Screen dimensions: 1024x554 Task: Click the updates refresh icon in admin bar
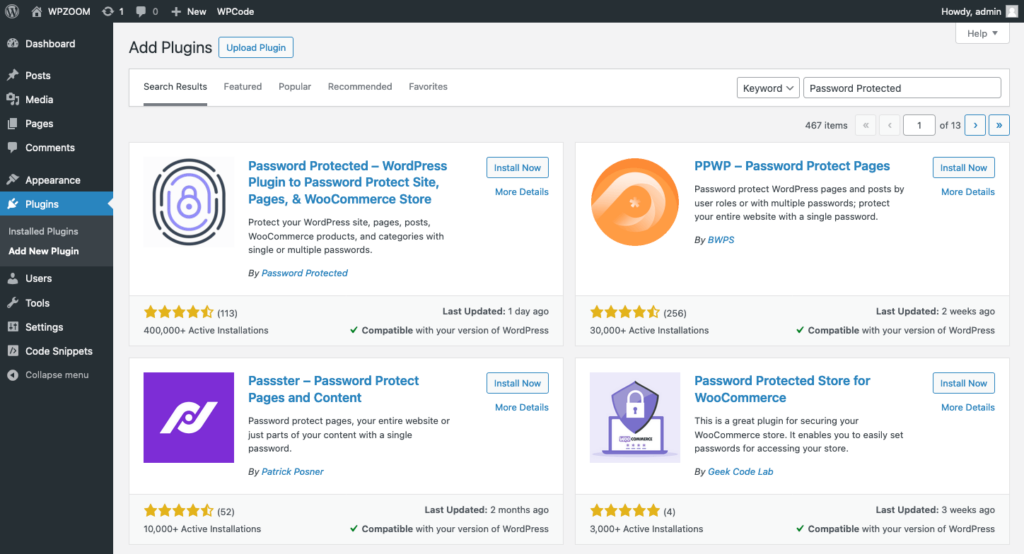(108, 11)
